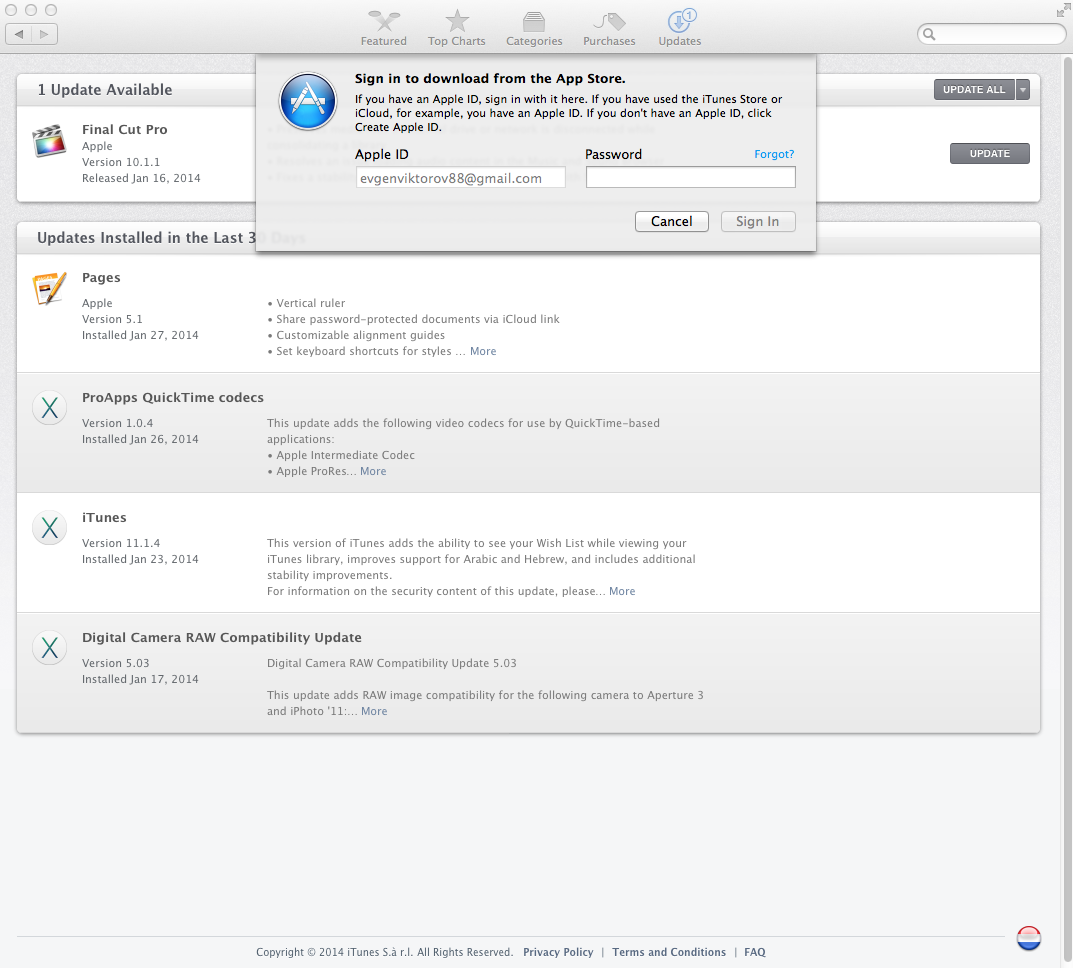Click the vertical scrollbar
The width and height of the screenshot is (1073, 968).
(x=1067, y=510)
